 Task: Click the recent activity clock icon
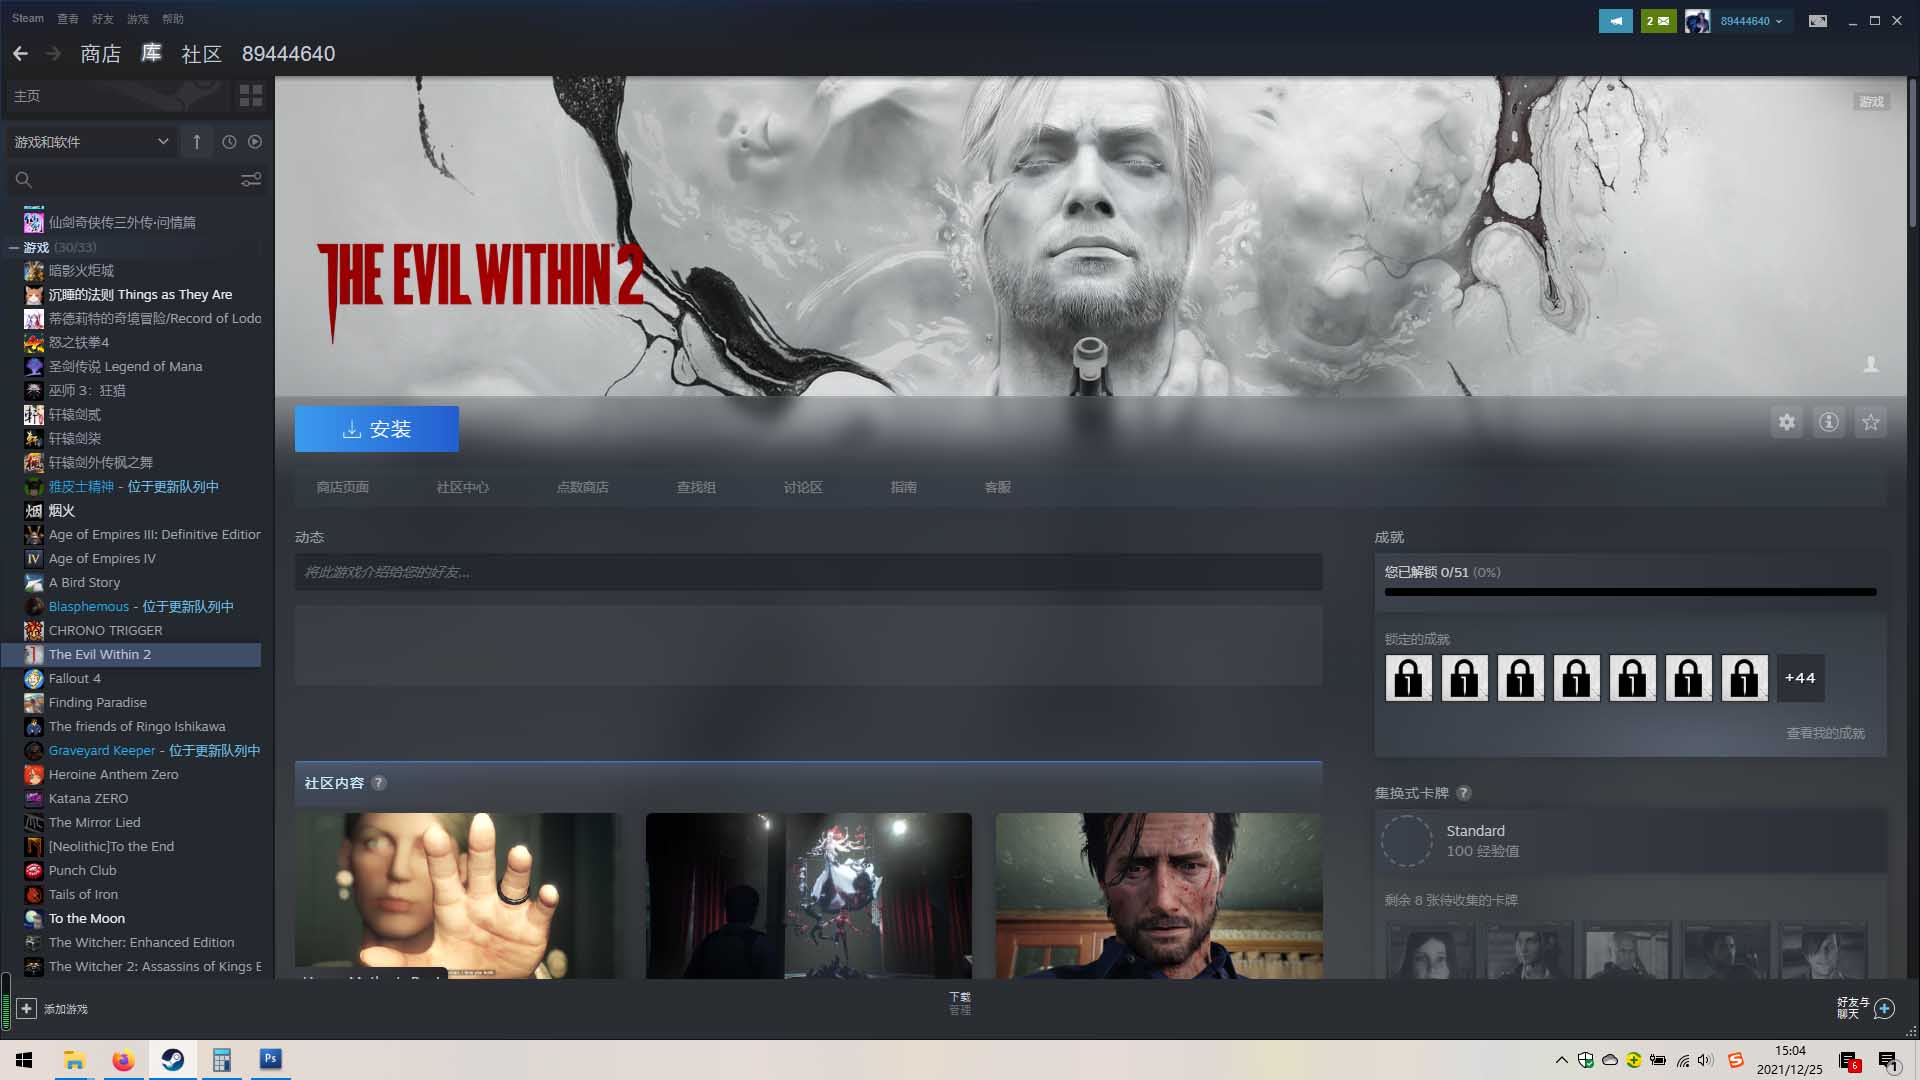229,142
